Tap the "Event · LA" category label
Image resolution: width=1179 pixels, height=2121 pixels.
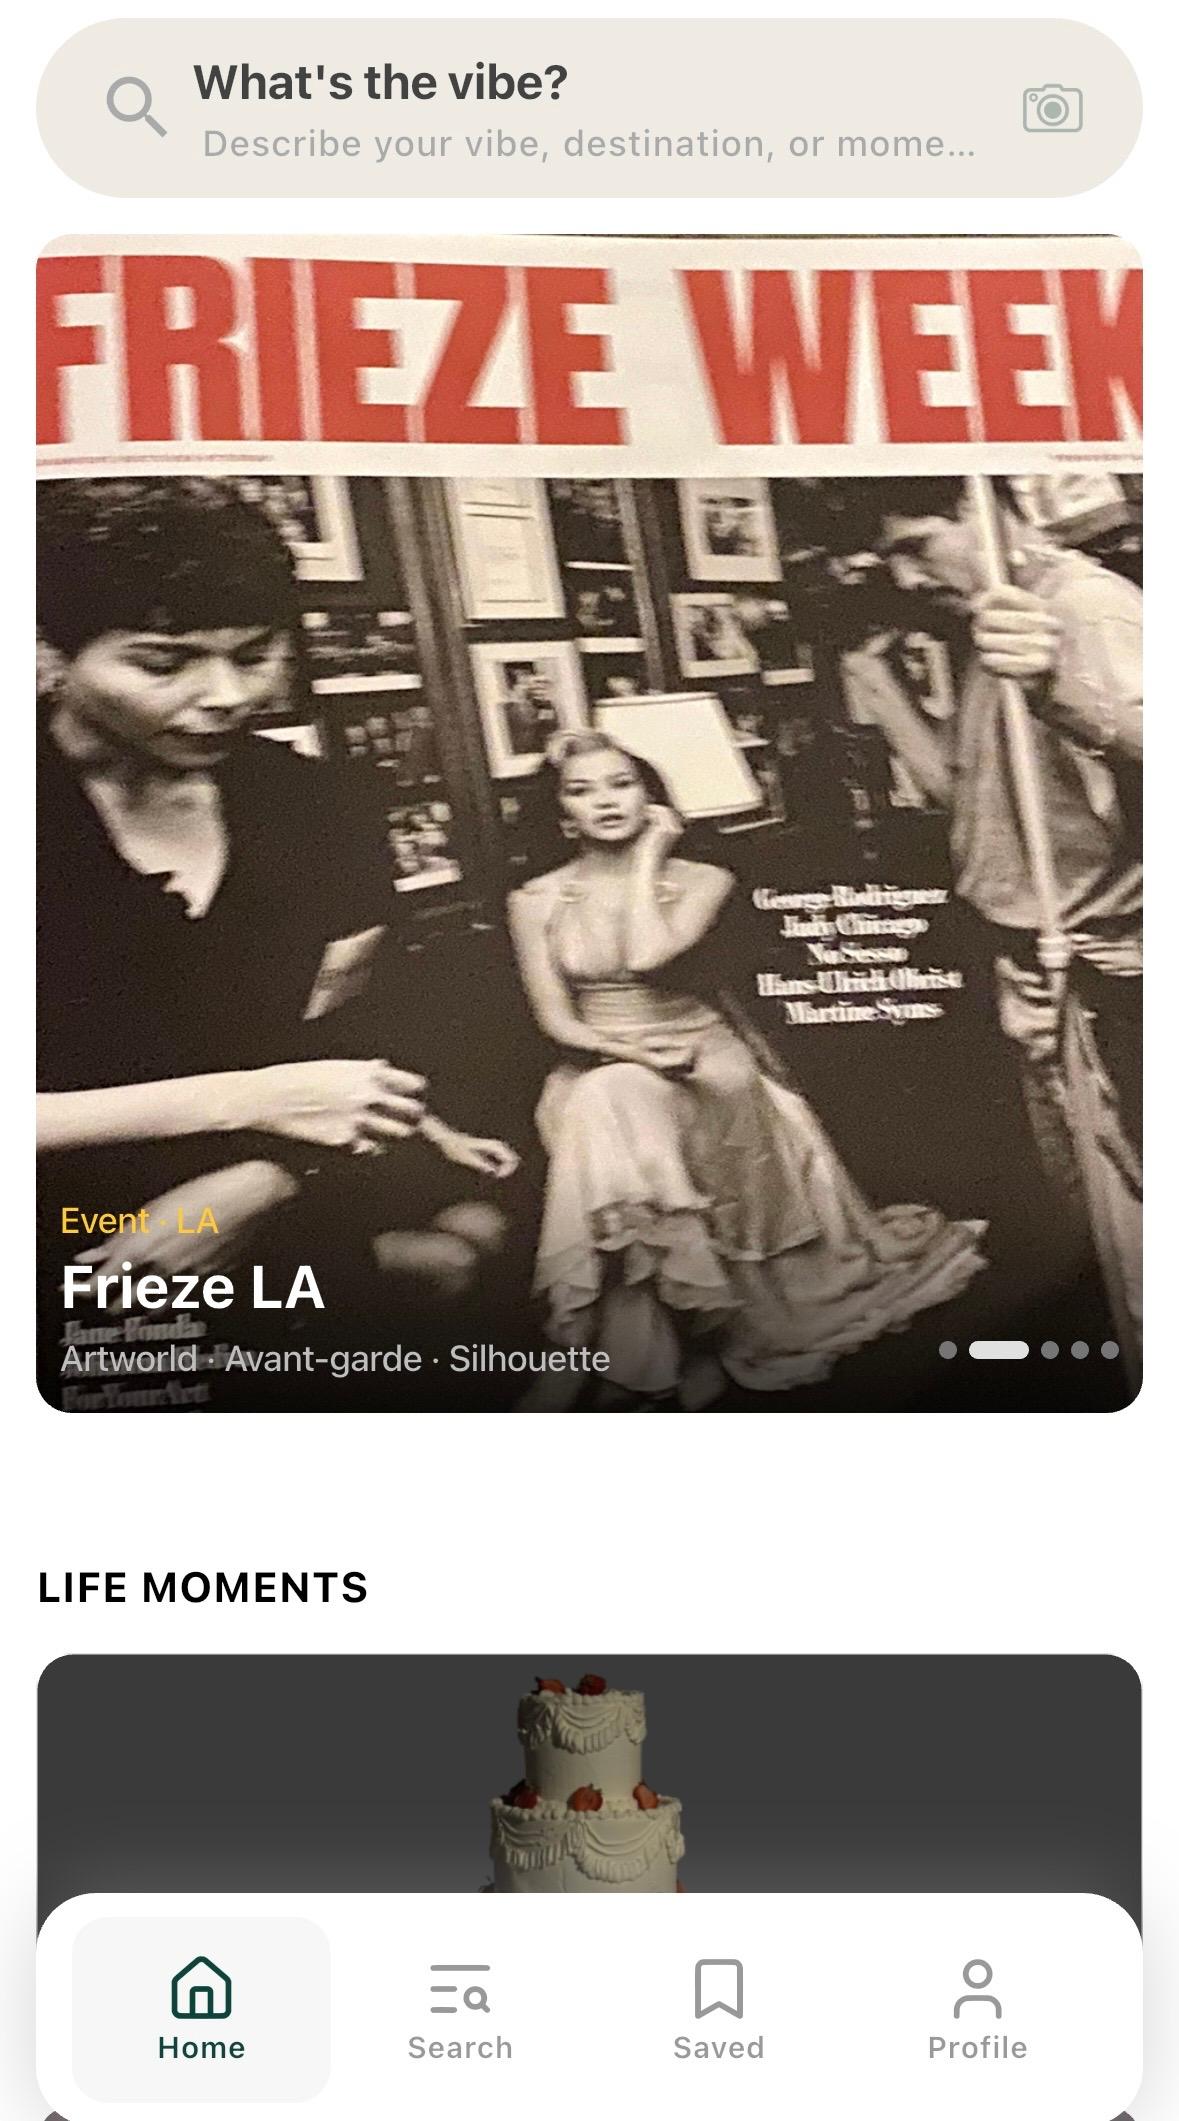(139, 1221)
